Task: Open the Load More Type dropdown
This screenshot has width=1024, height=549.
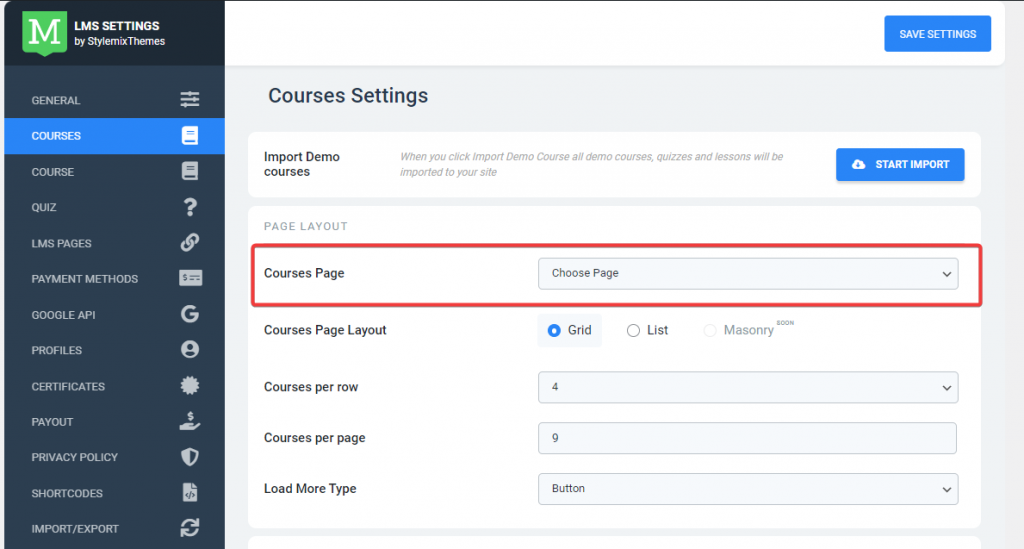Action: pos(748,489)
